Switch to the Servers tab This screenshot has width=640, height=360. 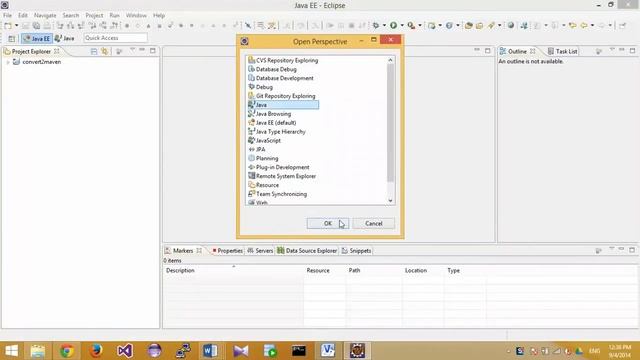click(260, 251)
